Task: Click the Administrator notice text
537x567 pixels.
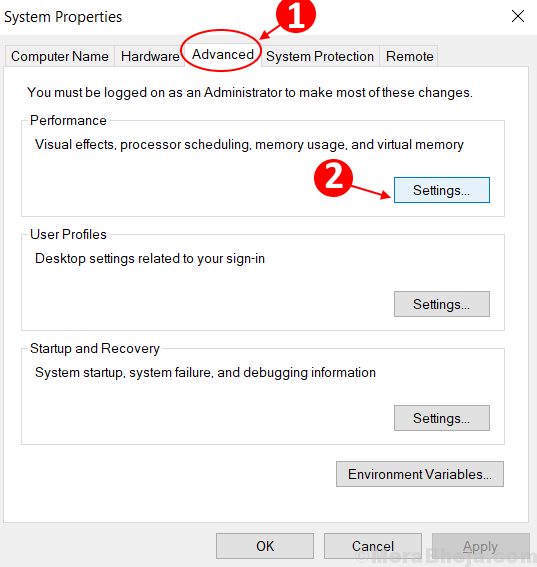Action: [x=250, y=93]
